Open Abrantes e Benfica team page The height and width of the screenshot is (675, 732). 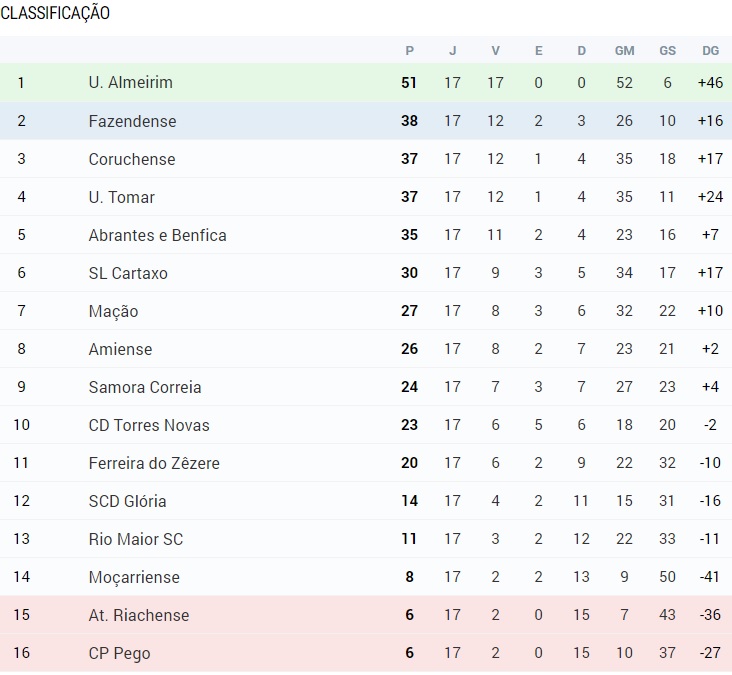point(157,235)
